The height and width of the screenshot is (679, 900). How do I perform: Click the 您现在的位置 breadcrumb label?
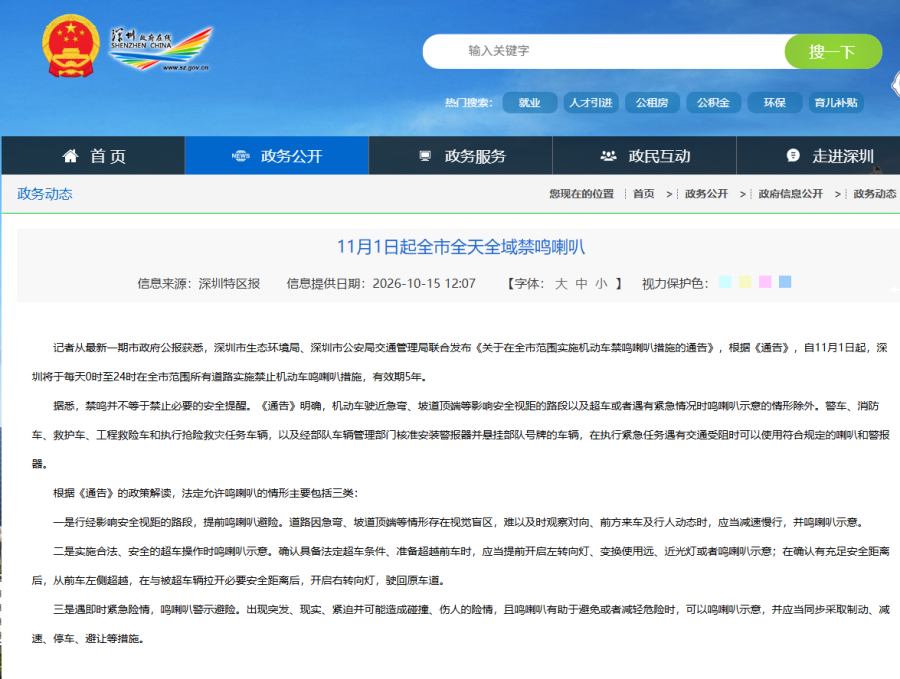(581, 194)
